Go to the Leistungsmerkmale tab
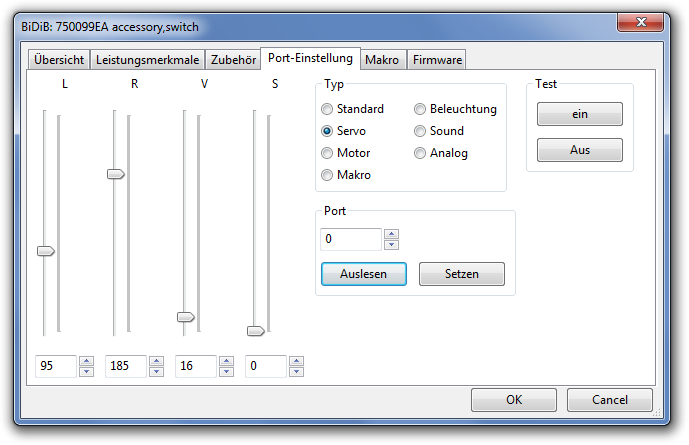This screenshot has height=445, width=689. click(148, 60)
